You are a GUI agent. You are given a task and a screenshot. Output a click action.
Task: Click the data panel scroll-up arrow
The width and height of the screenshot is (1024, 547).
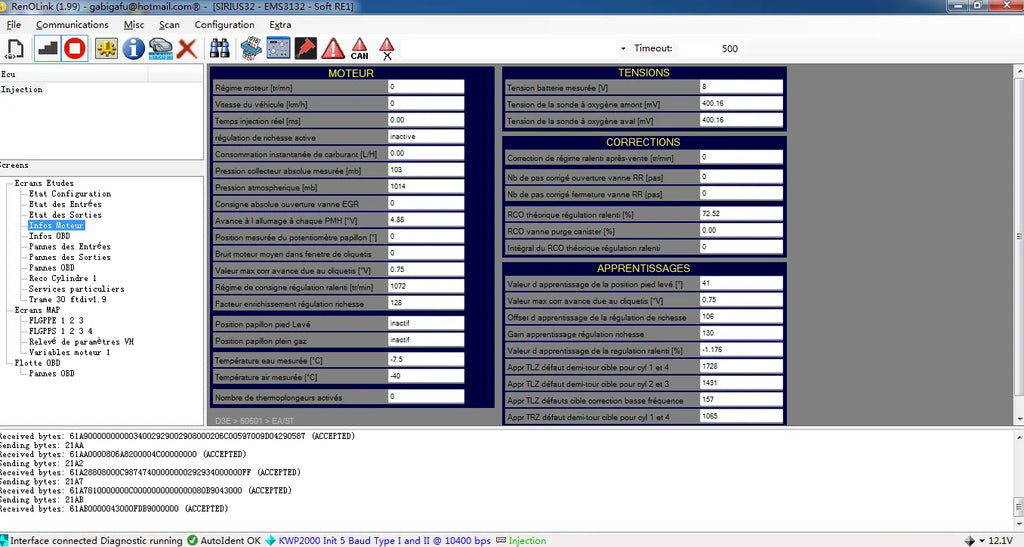click(1019, 70)
